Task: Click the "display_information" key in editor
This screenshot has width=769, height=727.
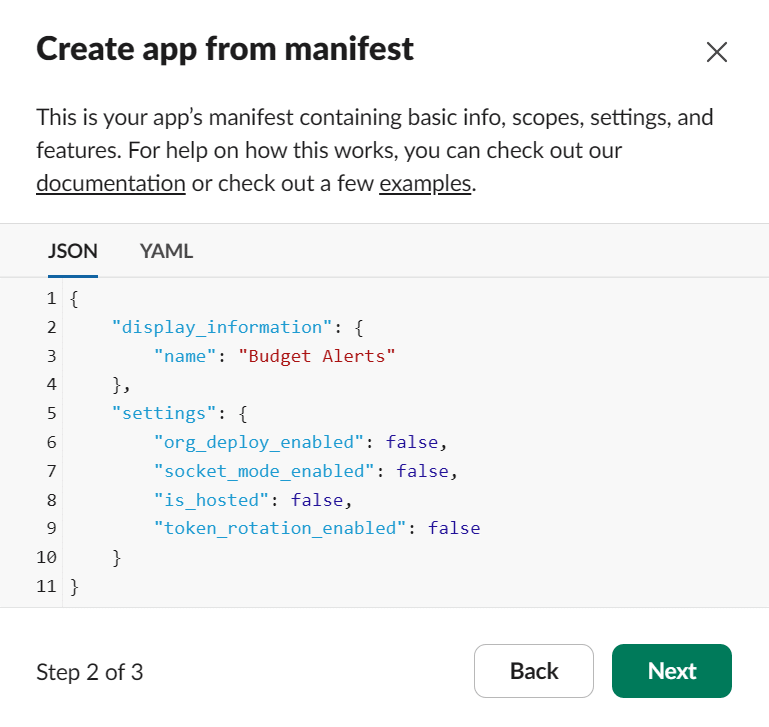Action: point(222,327)
